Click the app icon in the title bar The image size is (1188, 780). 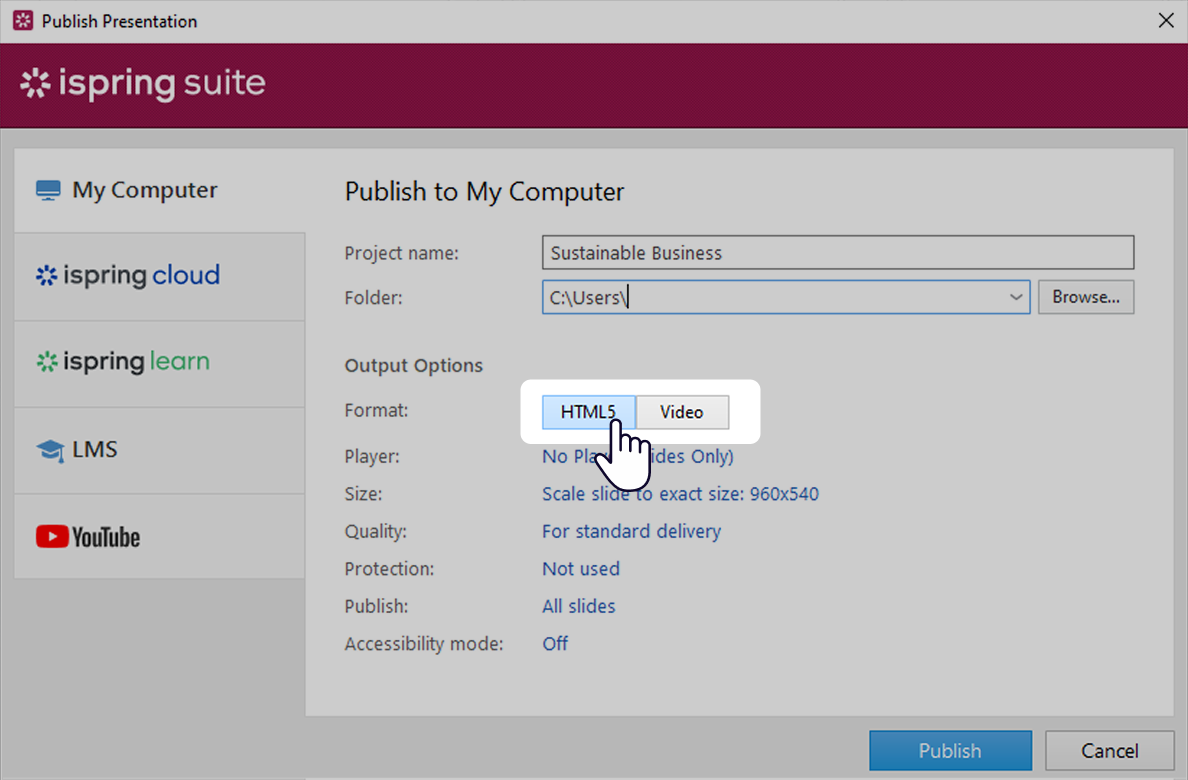pyautogui.click(x=21, y=20)
